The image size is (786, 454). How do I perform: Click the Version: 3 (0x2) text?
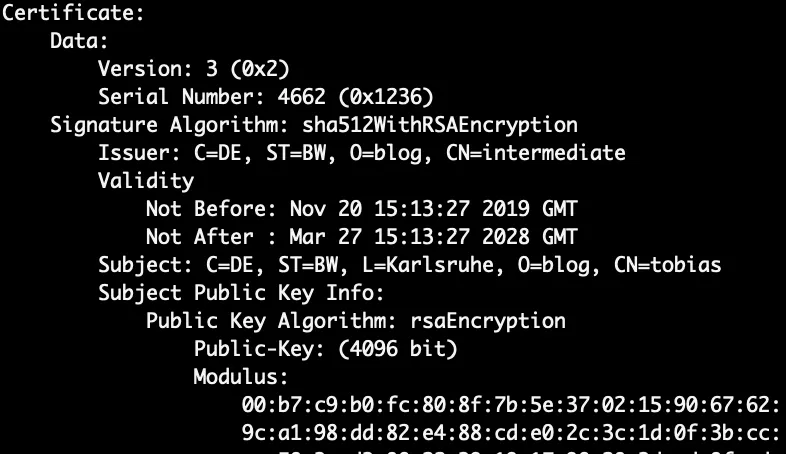coord(194,70)
